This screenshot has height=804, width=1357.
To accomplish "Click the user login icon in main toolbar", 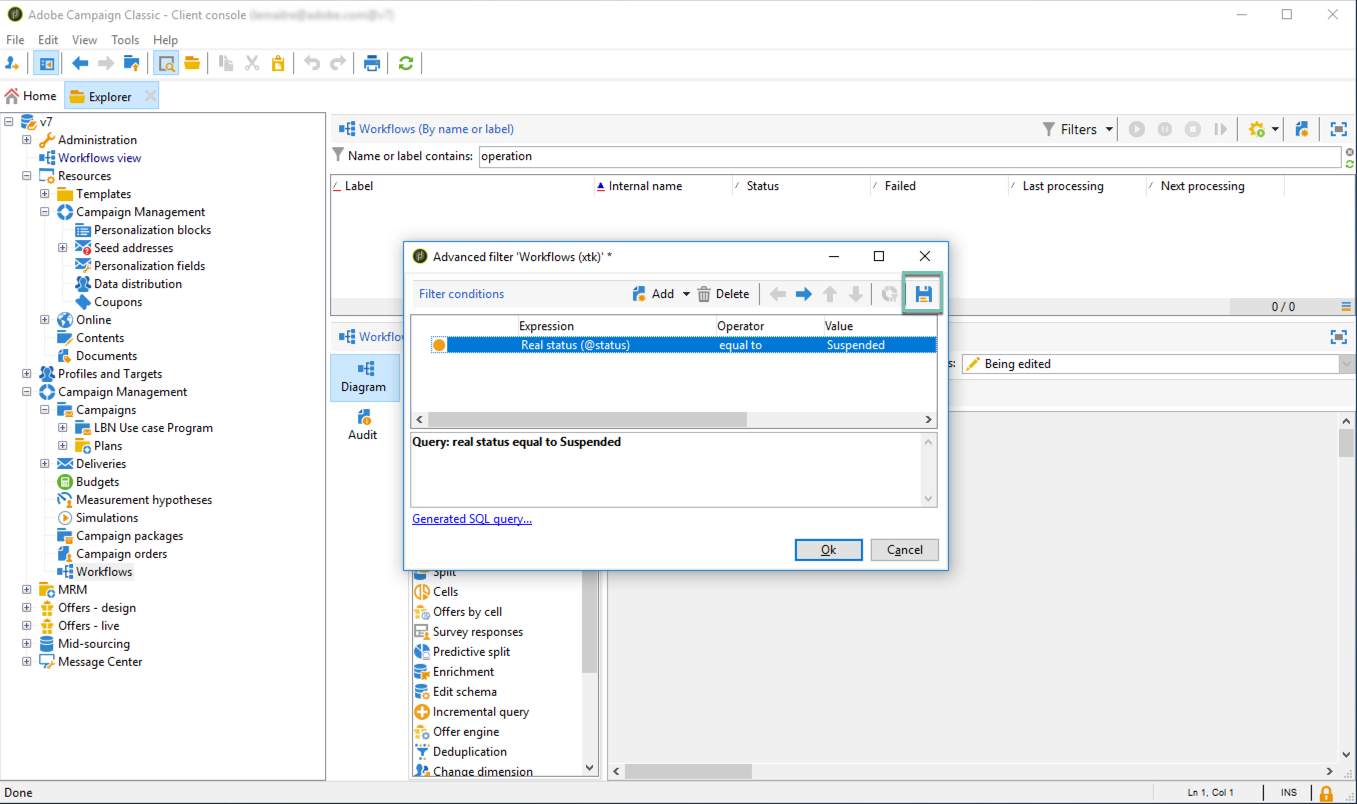I will click(13, 63).
